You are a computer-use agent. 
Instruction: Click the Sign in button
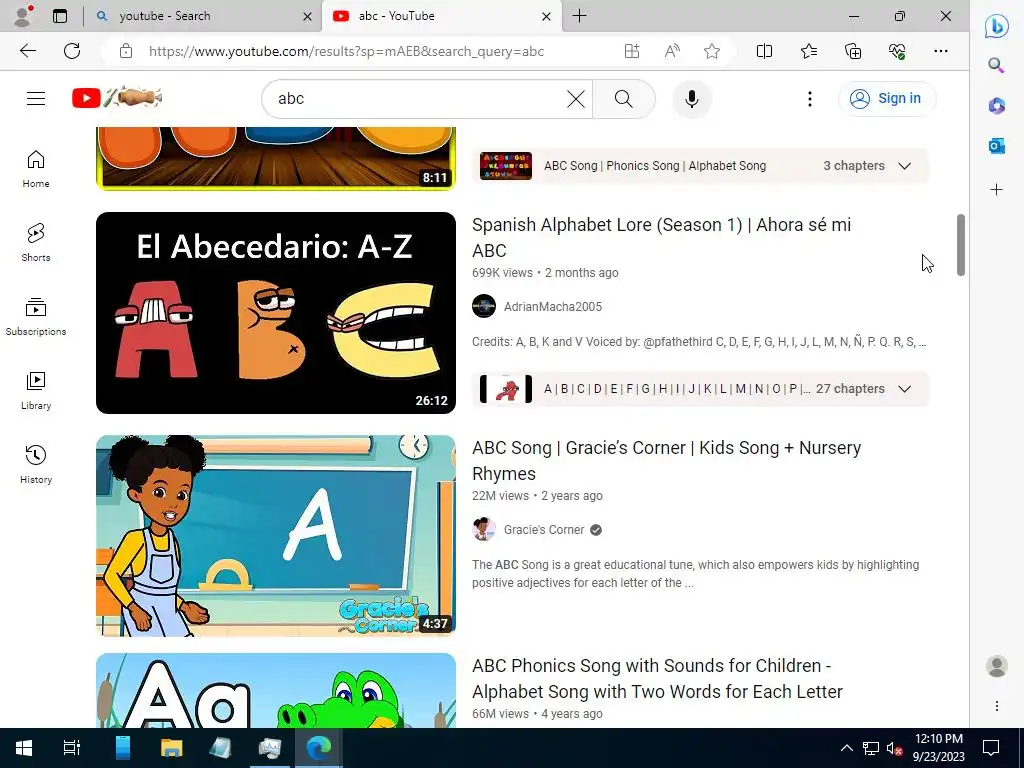tap(886, 99)
